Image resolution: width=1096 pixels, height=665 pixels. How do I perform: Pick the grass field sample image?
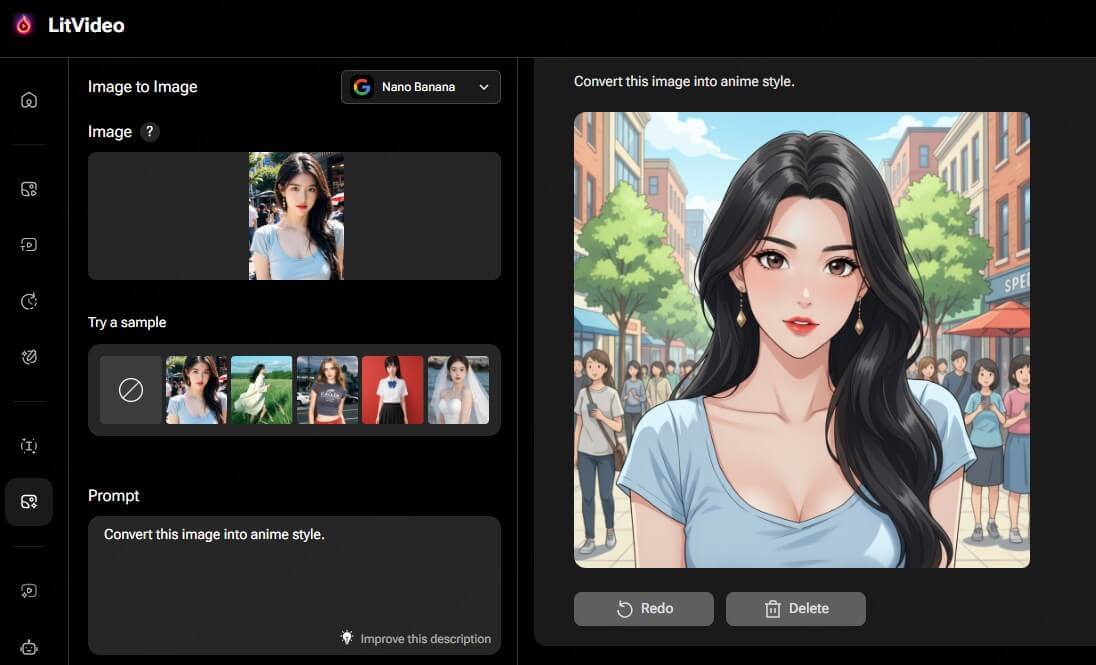point(261,389)
